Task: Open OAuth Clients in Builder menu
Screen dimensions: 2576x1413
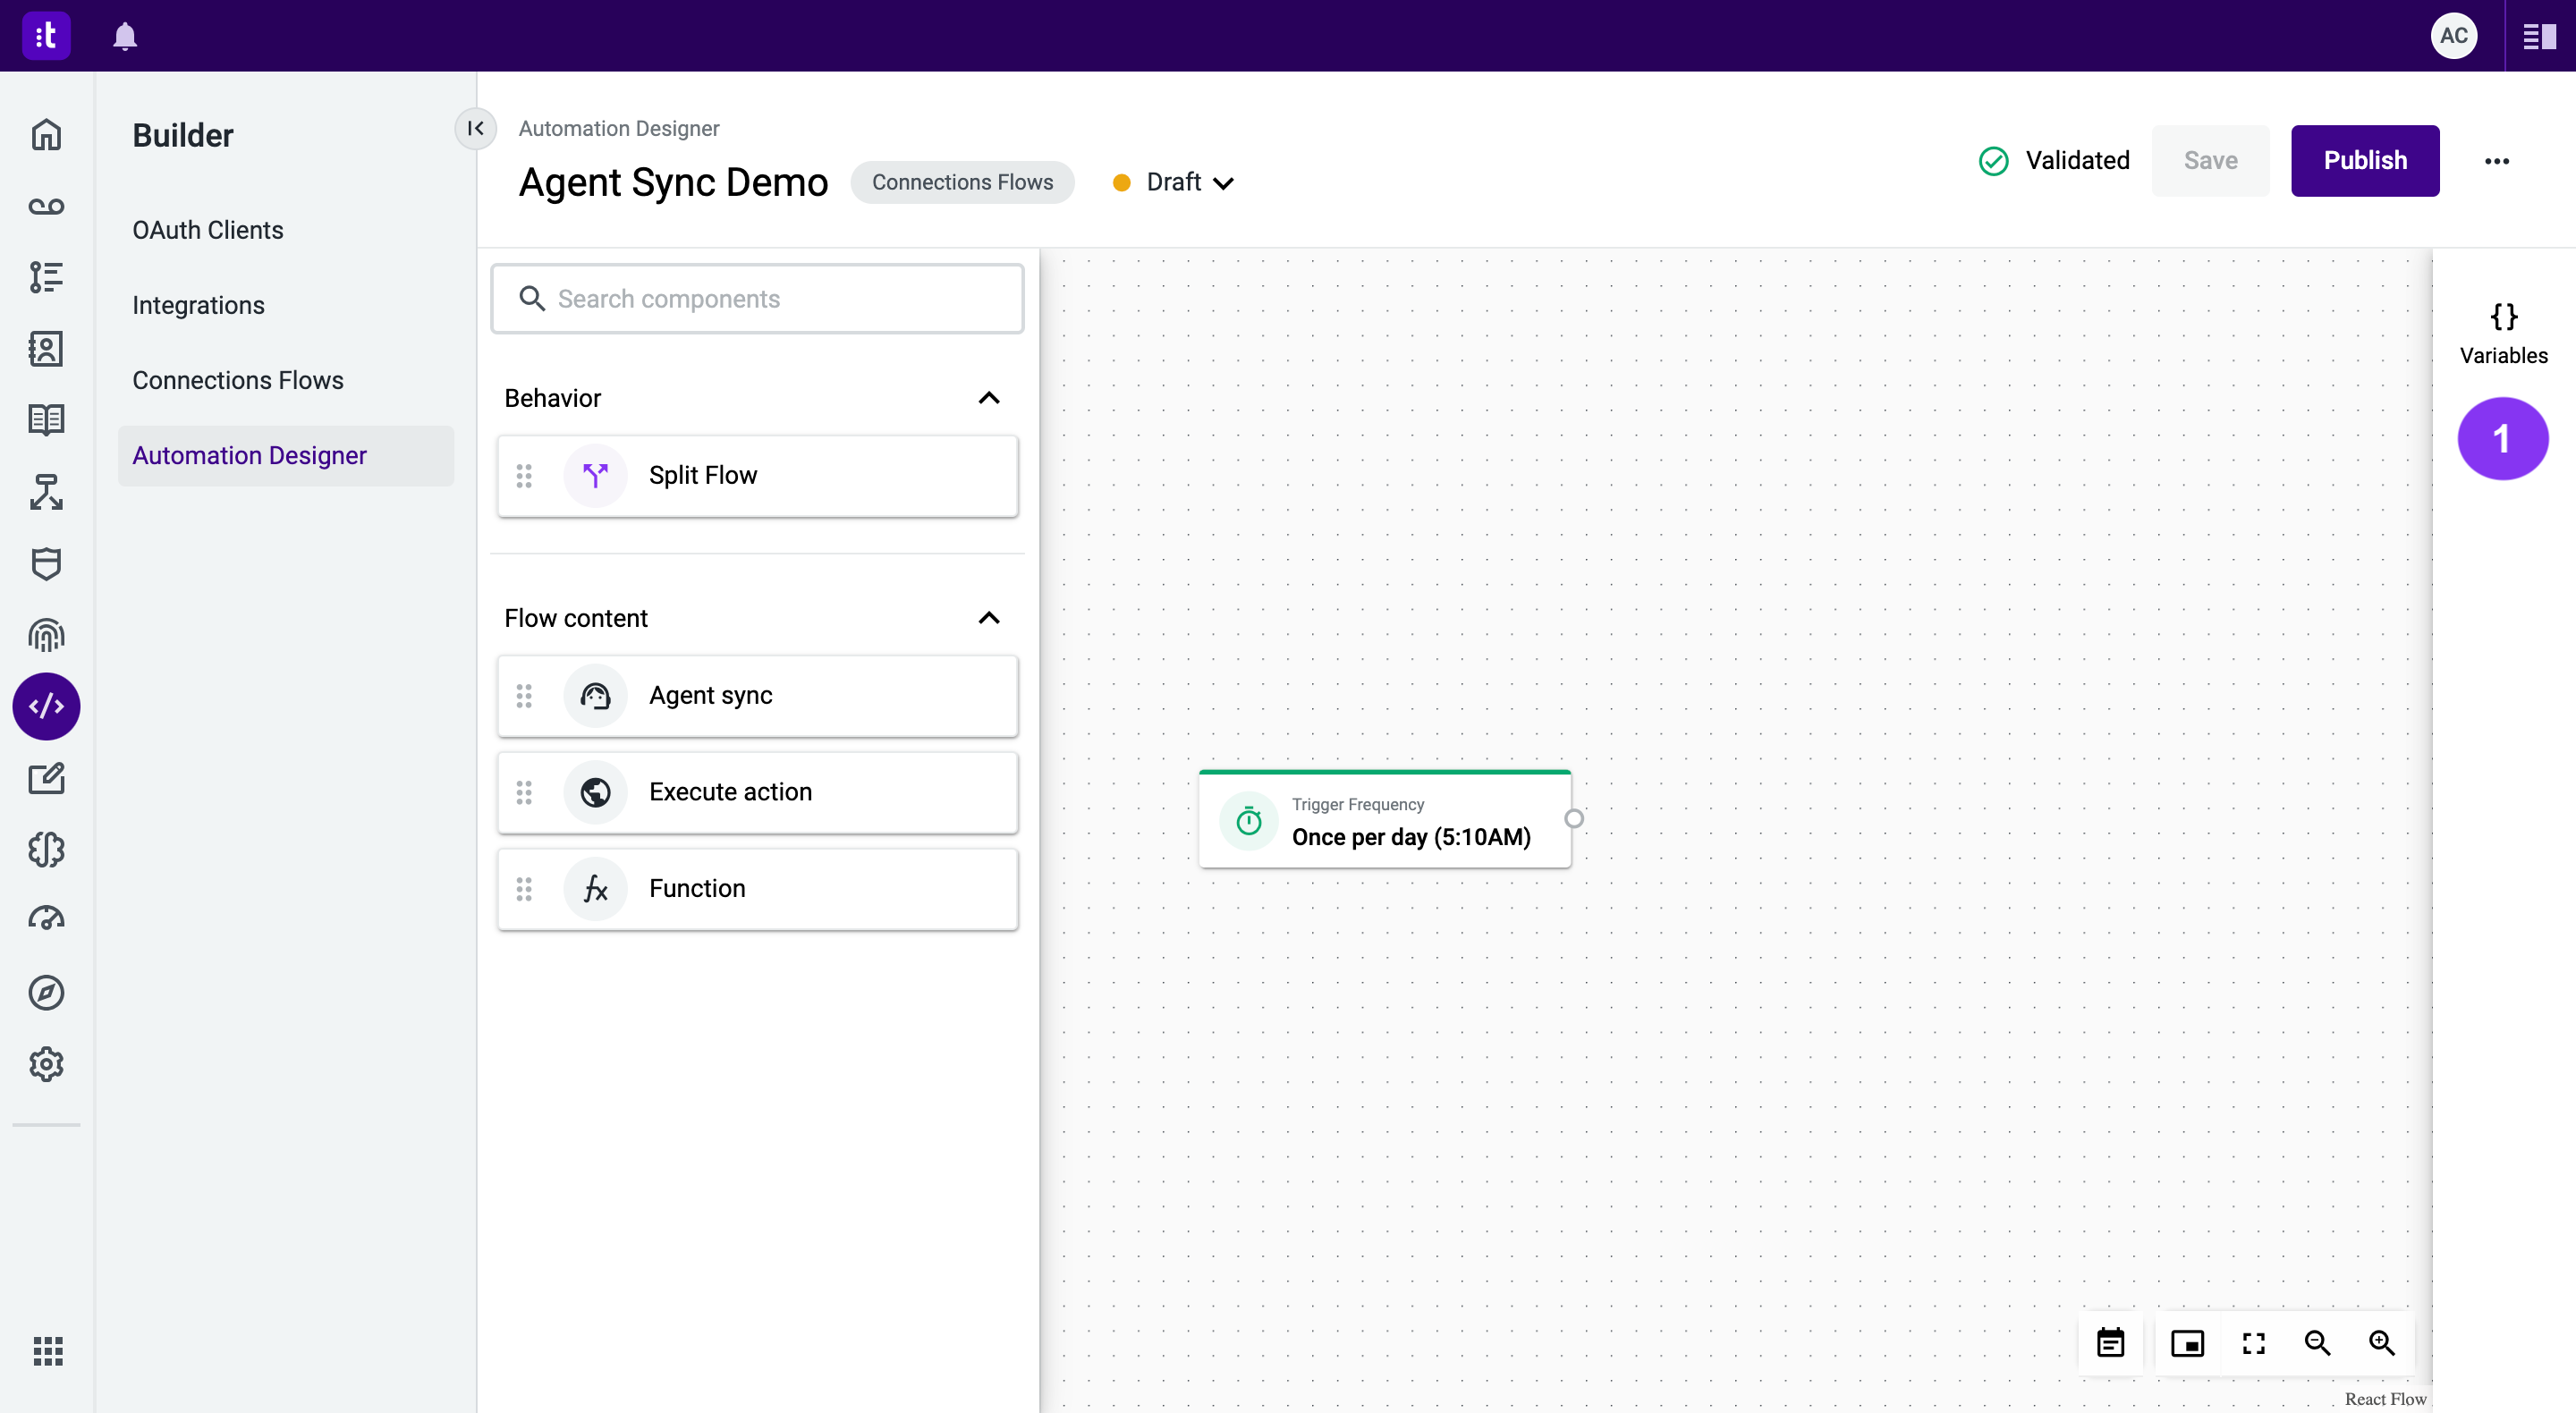Action: tap(208, 230)
